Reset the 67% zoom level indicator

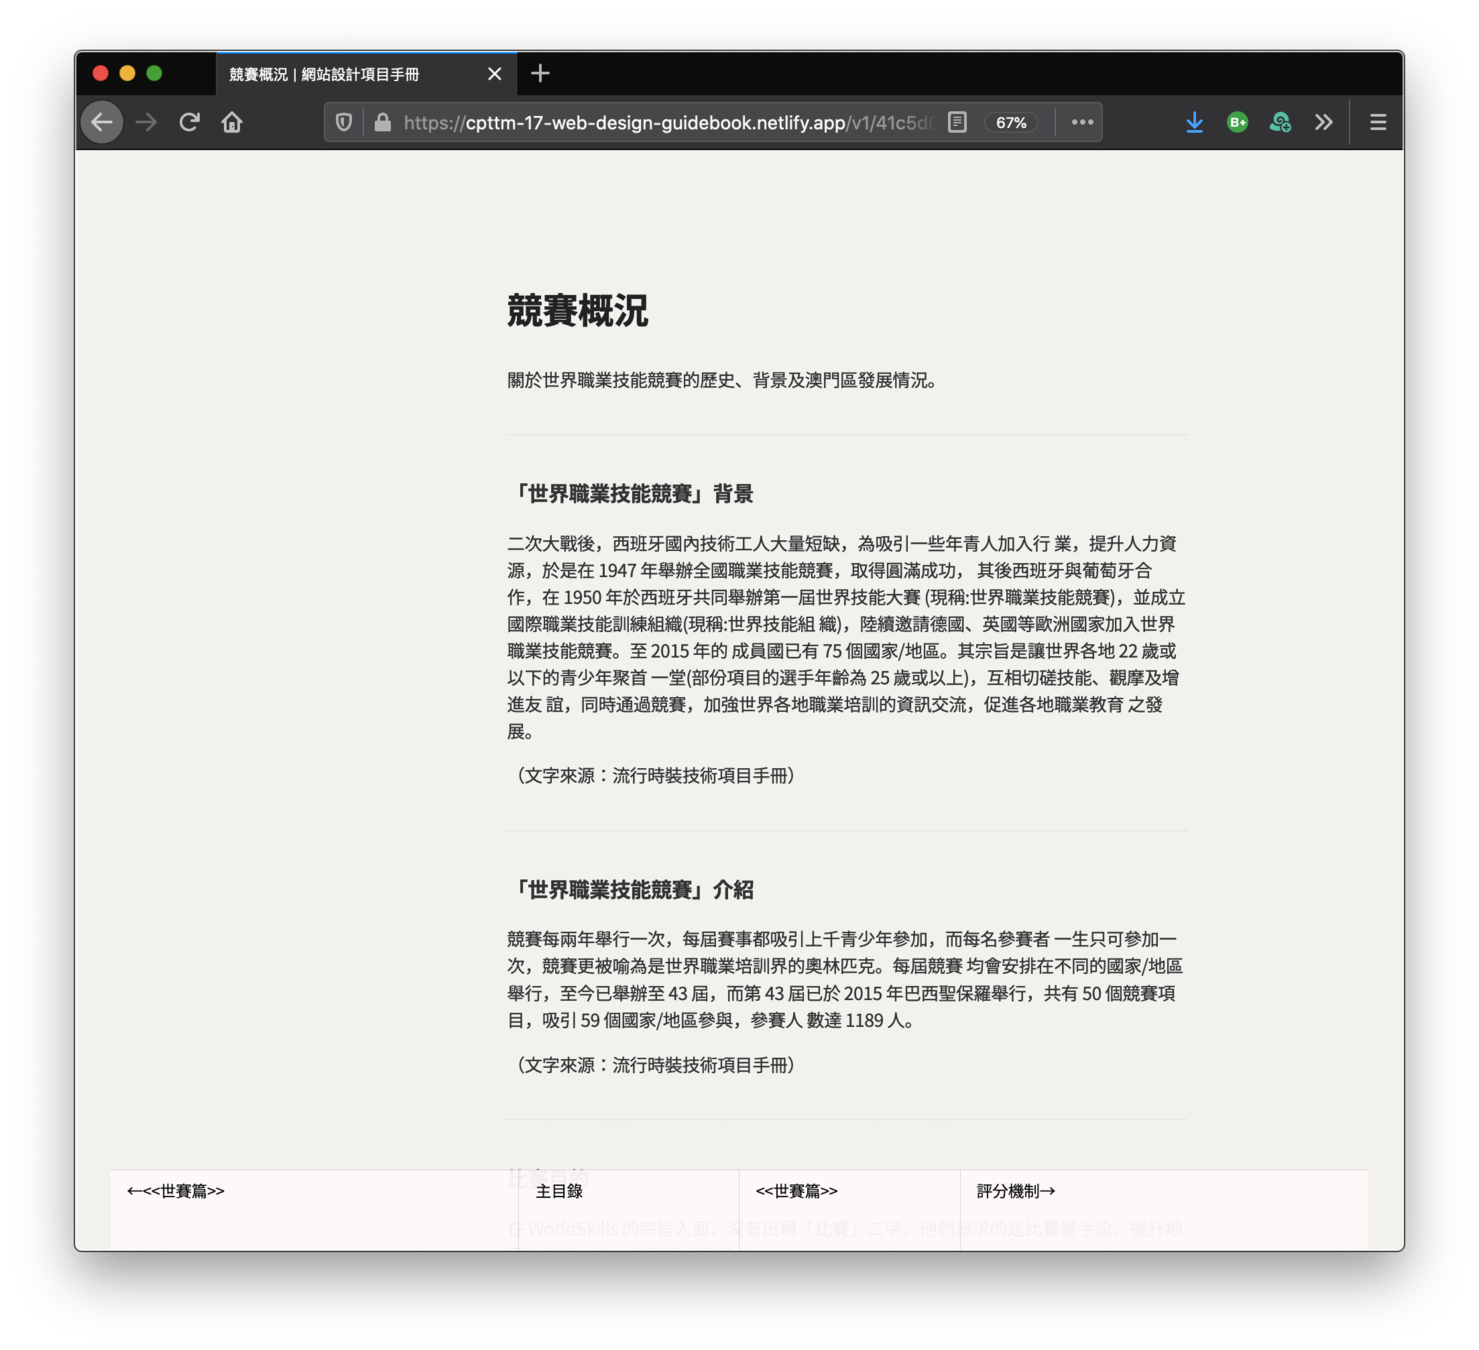pyautogui.click(x=1011, y=123)
